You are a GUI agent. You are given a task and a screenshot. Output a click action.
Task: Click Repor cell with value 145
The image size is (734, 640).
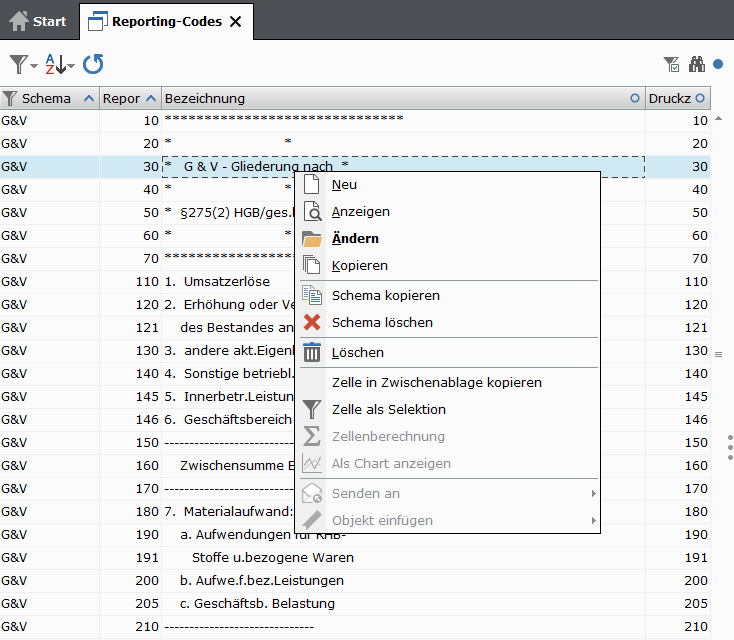pyautogui.click(x=131, y=397)
